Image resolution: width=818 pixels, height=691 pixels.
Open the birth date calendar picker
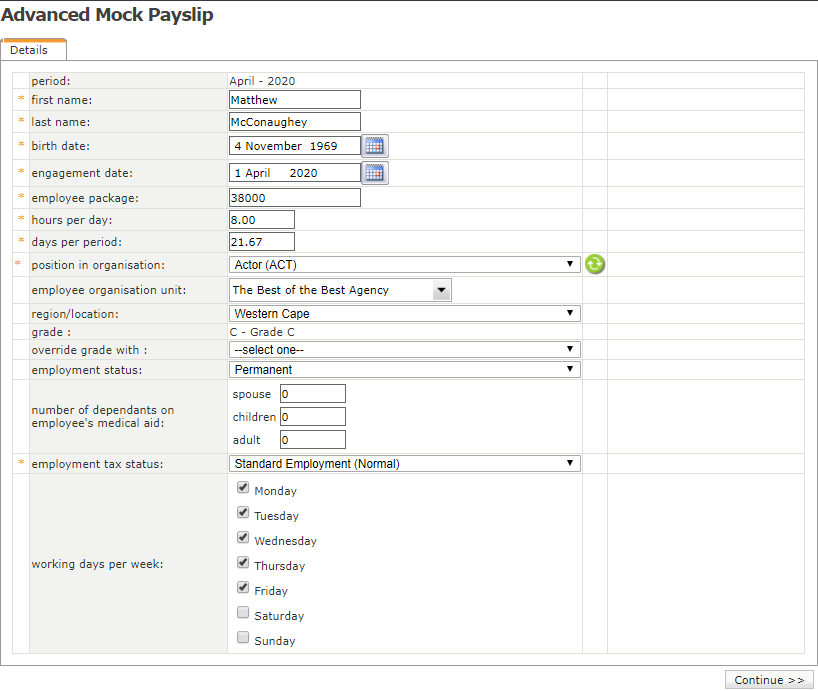pos(374,146)
